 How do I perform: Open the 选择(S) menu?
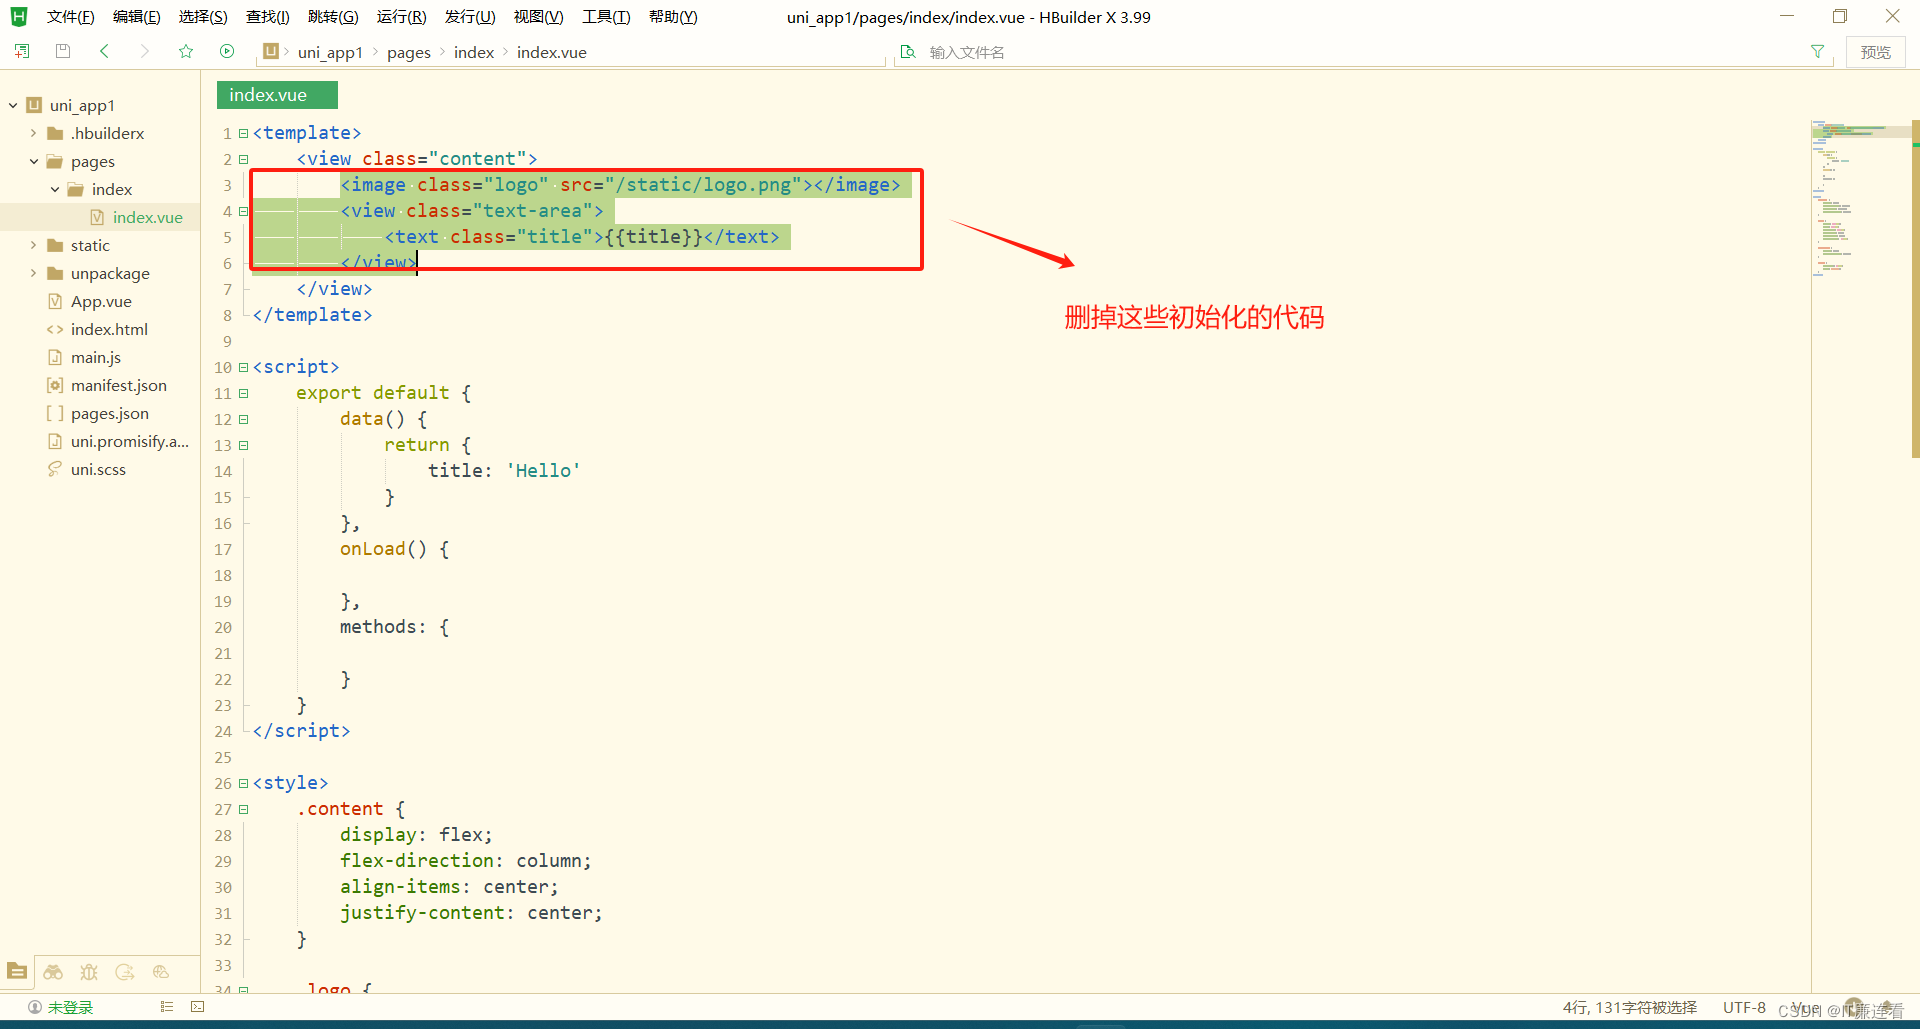coord(203,17)
